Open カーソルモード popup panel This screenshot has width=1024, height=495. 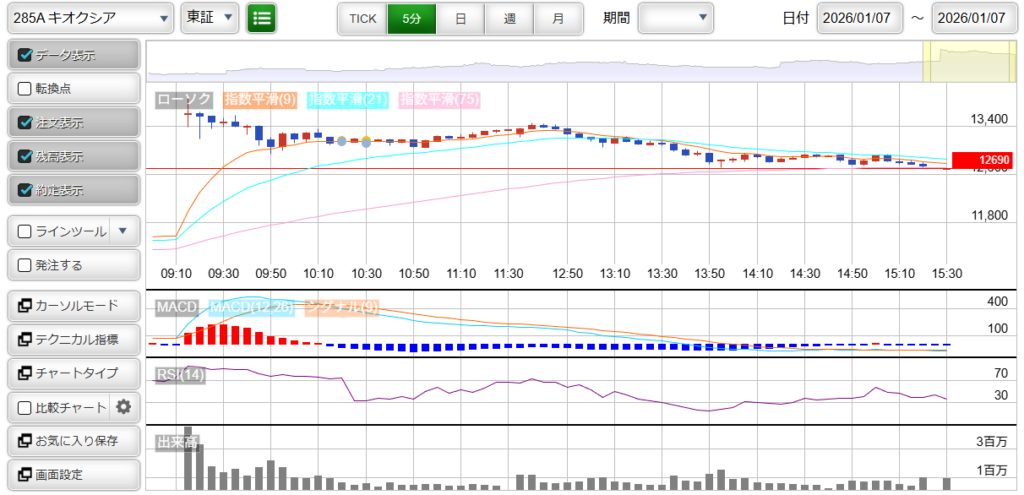coord(72,306)
